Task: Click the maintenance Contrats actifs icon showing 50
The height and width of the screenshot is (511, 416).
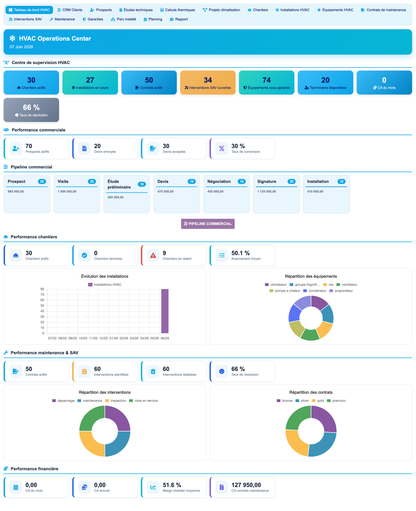Action: (x=16, y=371)
